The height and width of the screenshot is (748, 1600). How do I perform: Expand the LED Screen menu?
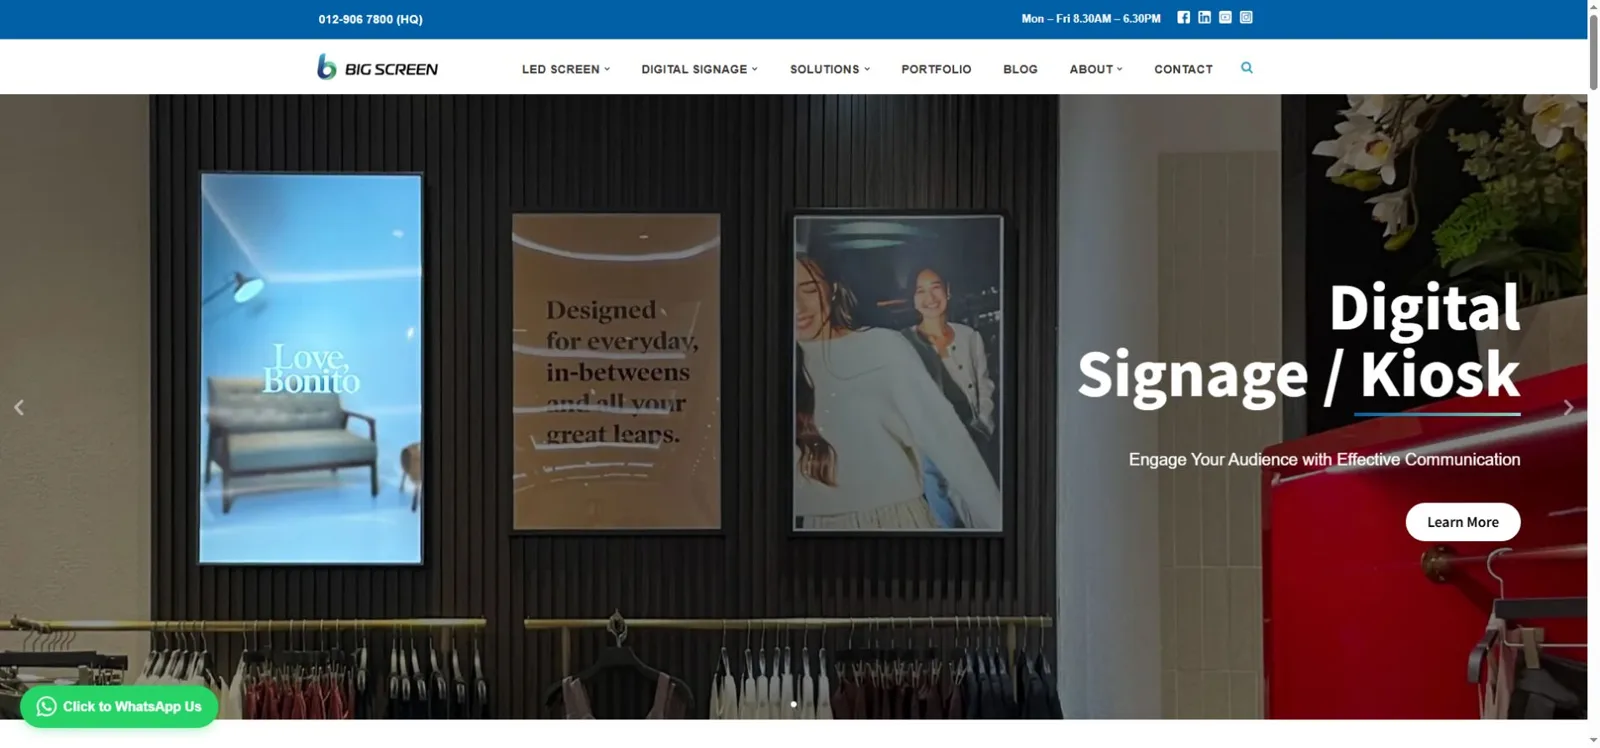pyautogui.click(x=566, y=69)
